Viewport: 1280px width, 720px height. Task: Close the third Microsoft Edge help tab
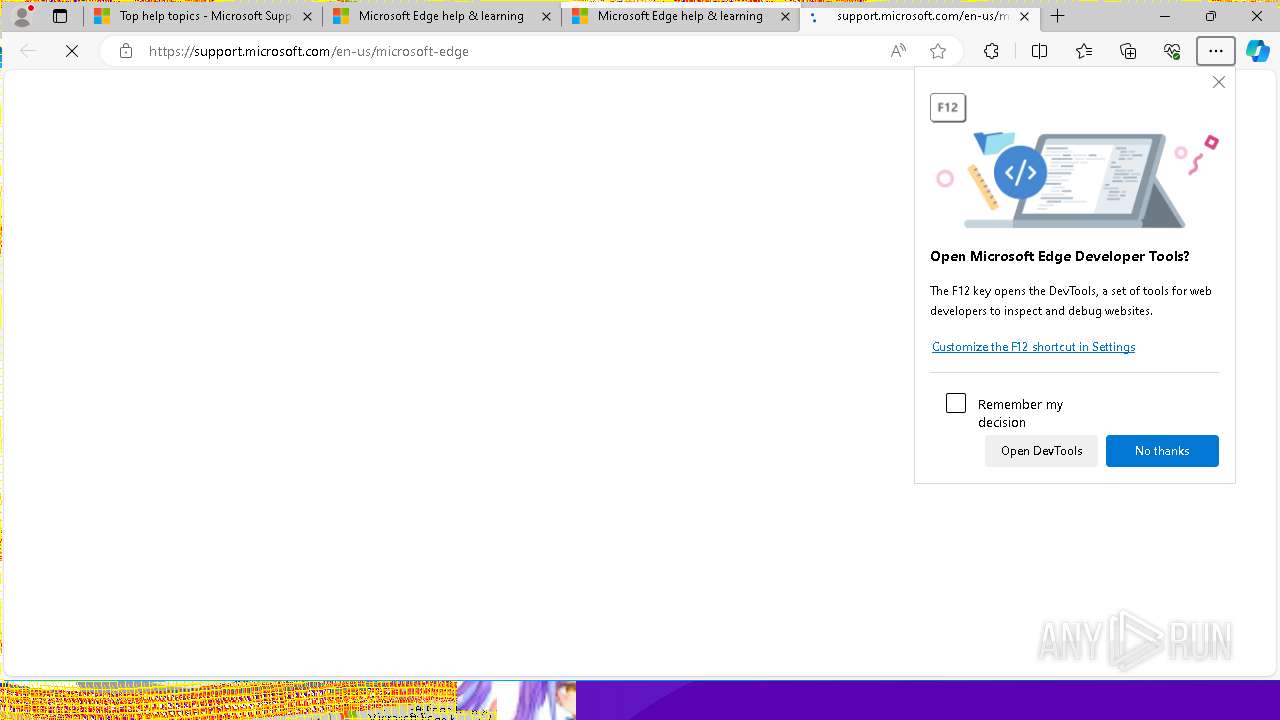point(785,17)
